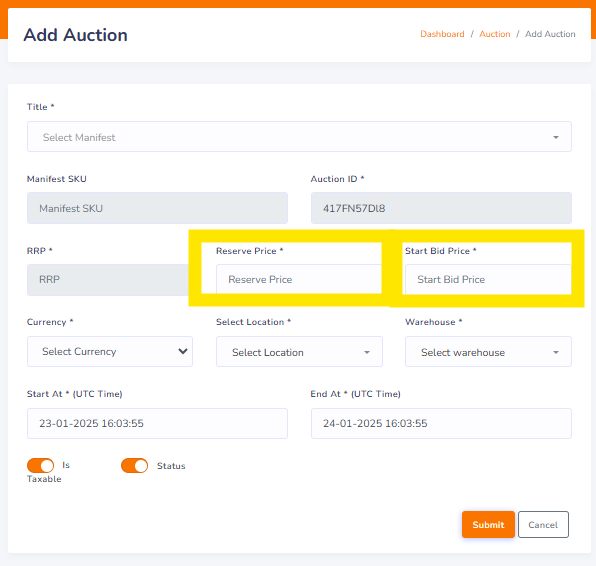This screenshot has height=566, width=596.
Task: Open the Auction breadcrumb link
Action: tap(495, 34)
